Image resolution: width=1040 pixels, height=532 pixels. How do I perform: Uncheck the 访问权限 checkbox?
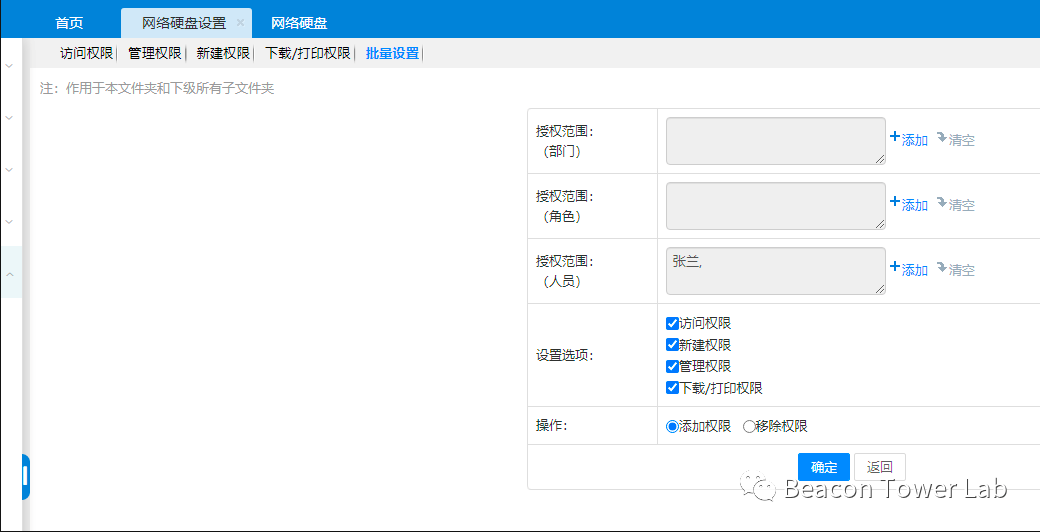point(672,324)
